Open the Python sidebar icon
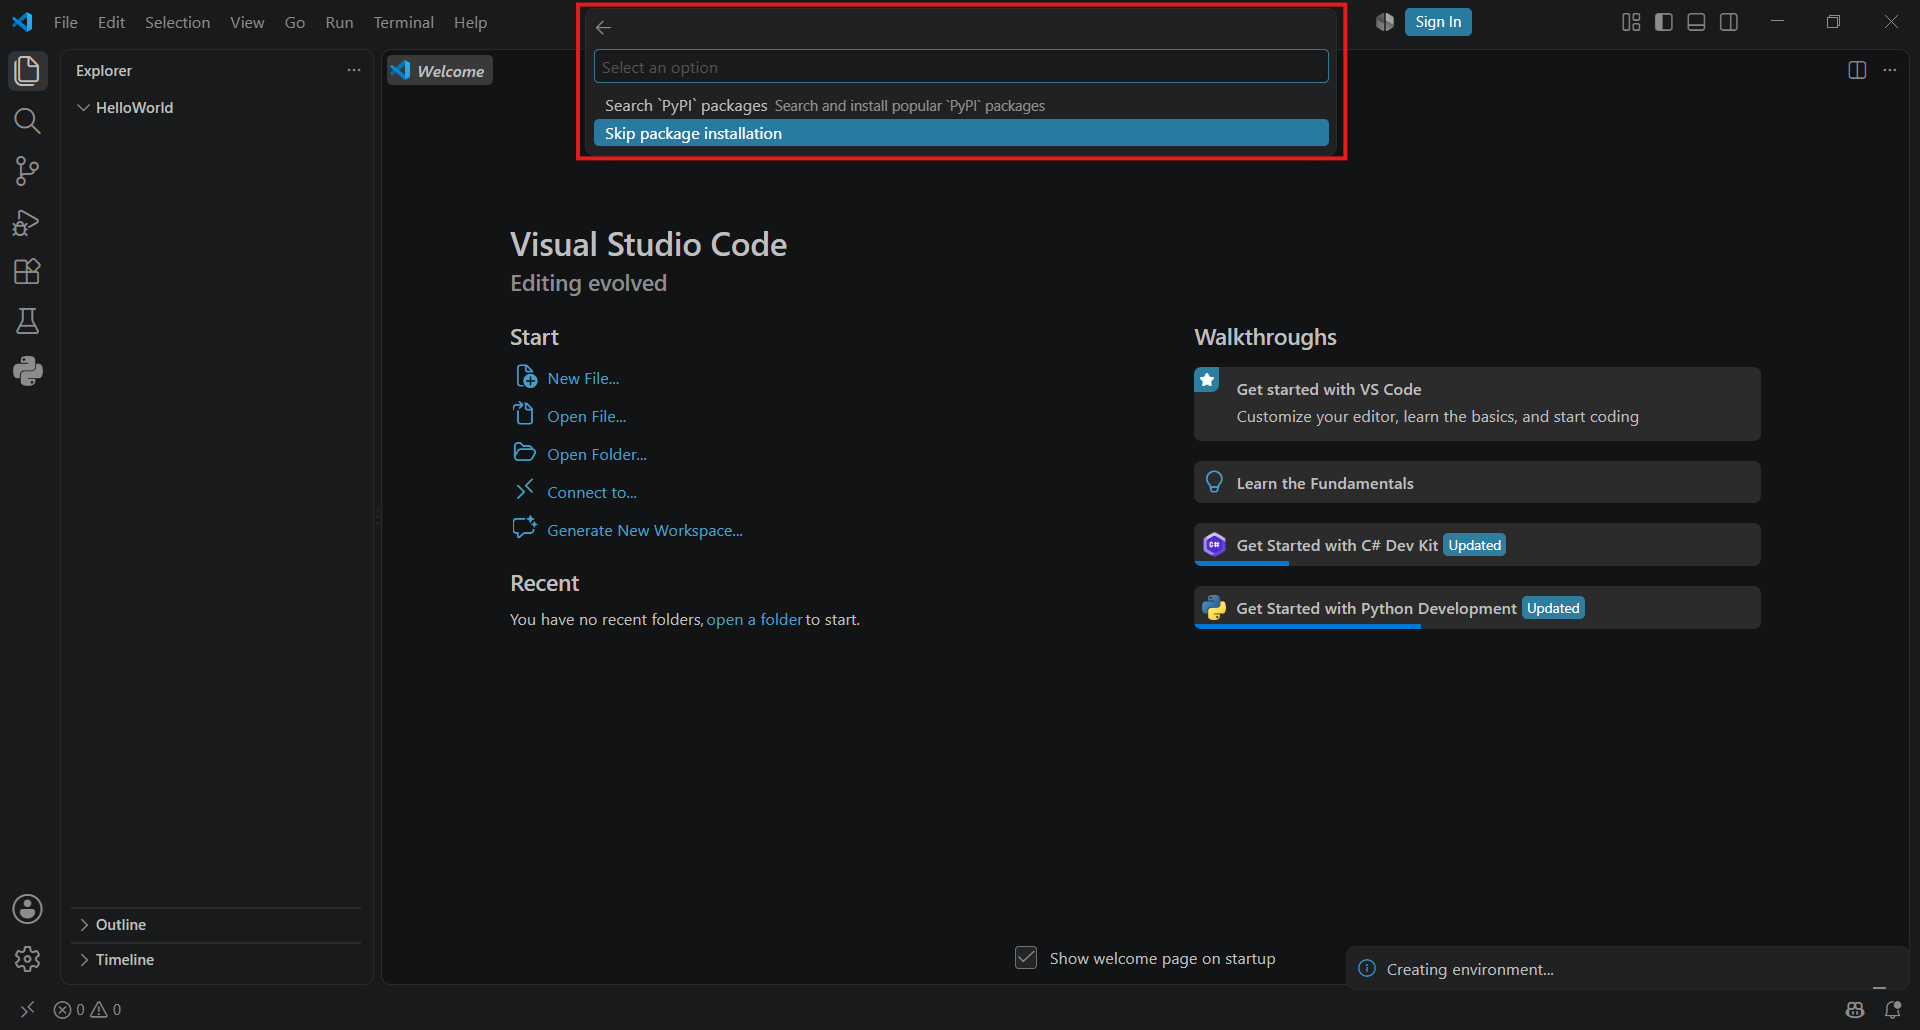 (27, 372)
